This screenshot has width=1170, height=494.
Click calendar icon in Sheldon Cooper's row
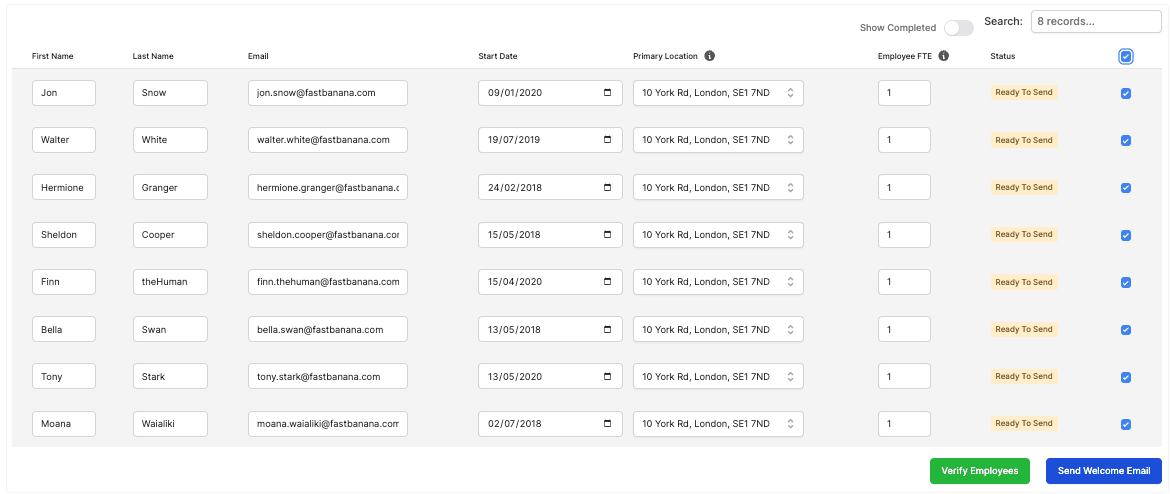[607, 235]
